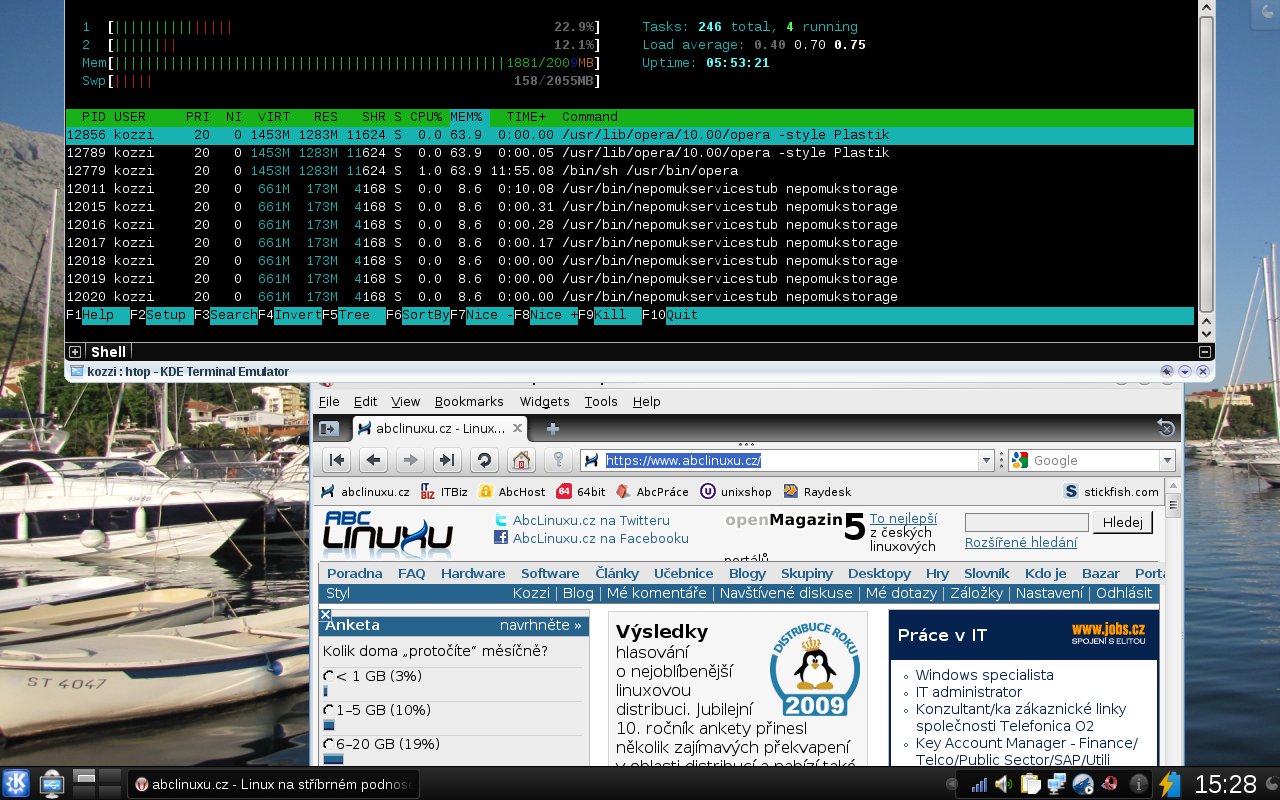Image resolution: width=1280 pixels, height=800 pixels.
Task: Select the '< 1 GB (3%)' poll option
Action: pos(329,677)
